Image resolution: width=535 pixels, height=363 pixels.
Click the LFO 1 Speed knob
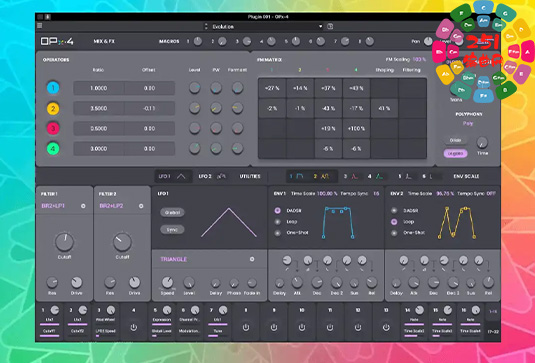[167, 282]
